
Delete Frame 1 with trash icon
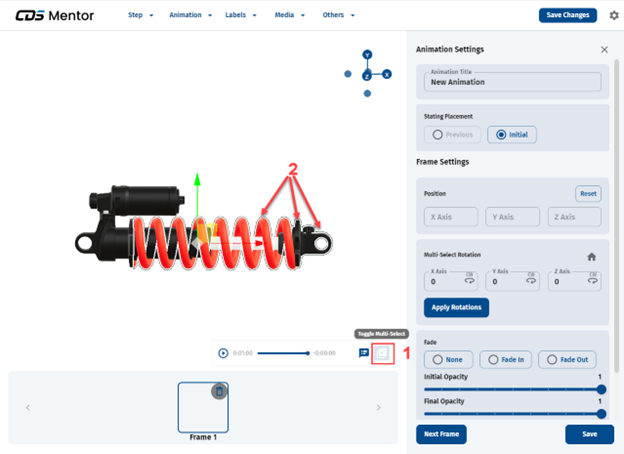coord(219,391)
